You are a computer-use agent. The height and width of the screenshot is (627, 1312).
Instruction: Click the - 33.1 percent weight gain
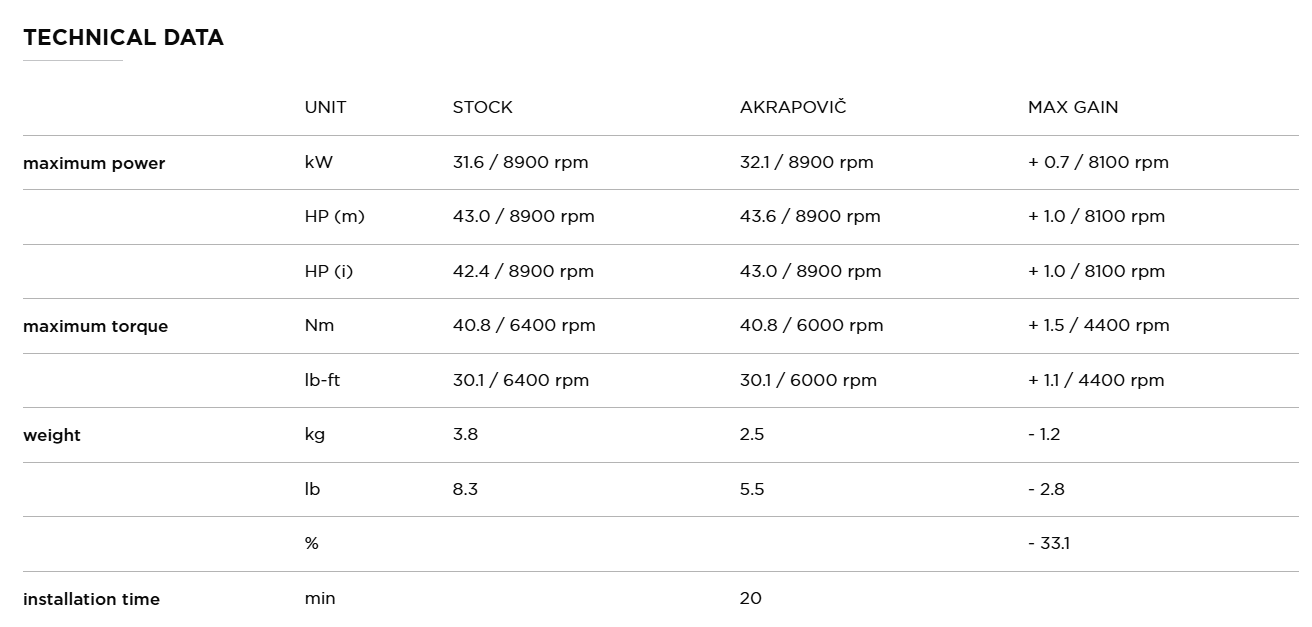[1048, 543]
